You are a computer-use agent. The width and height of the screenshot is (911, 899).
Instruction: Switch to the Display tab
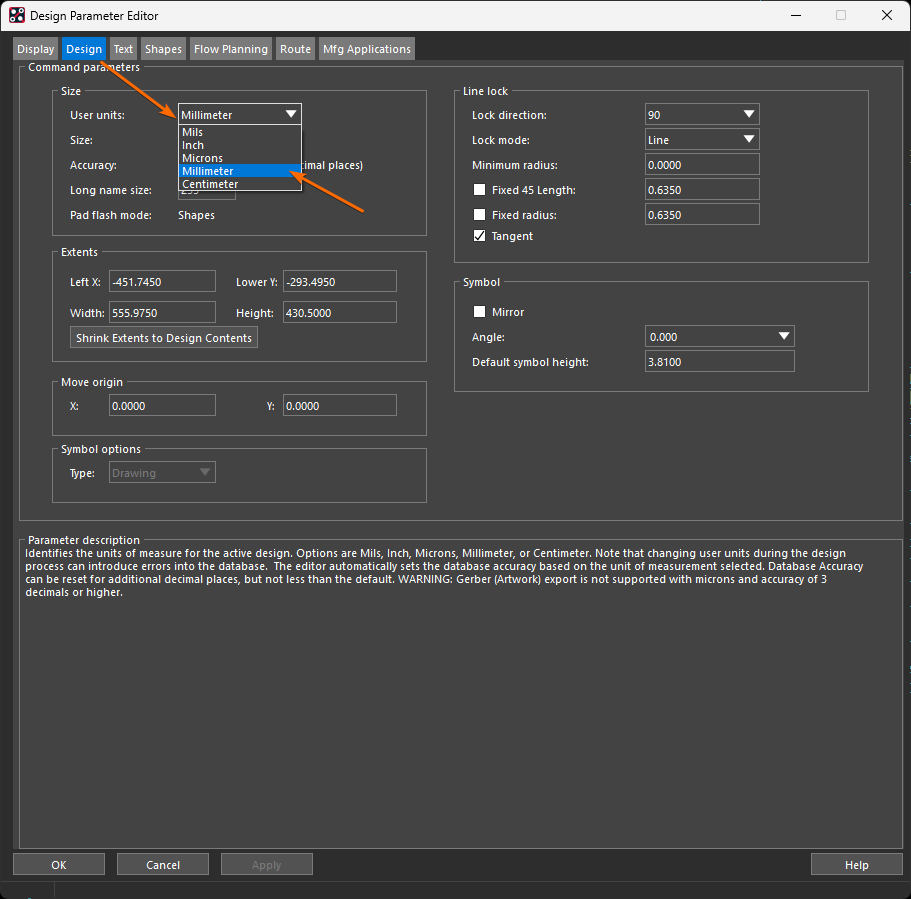[36, 49]
